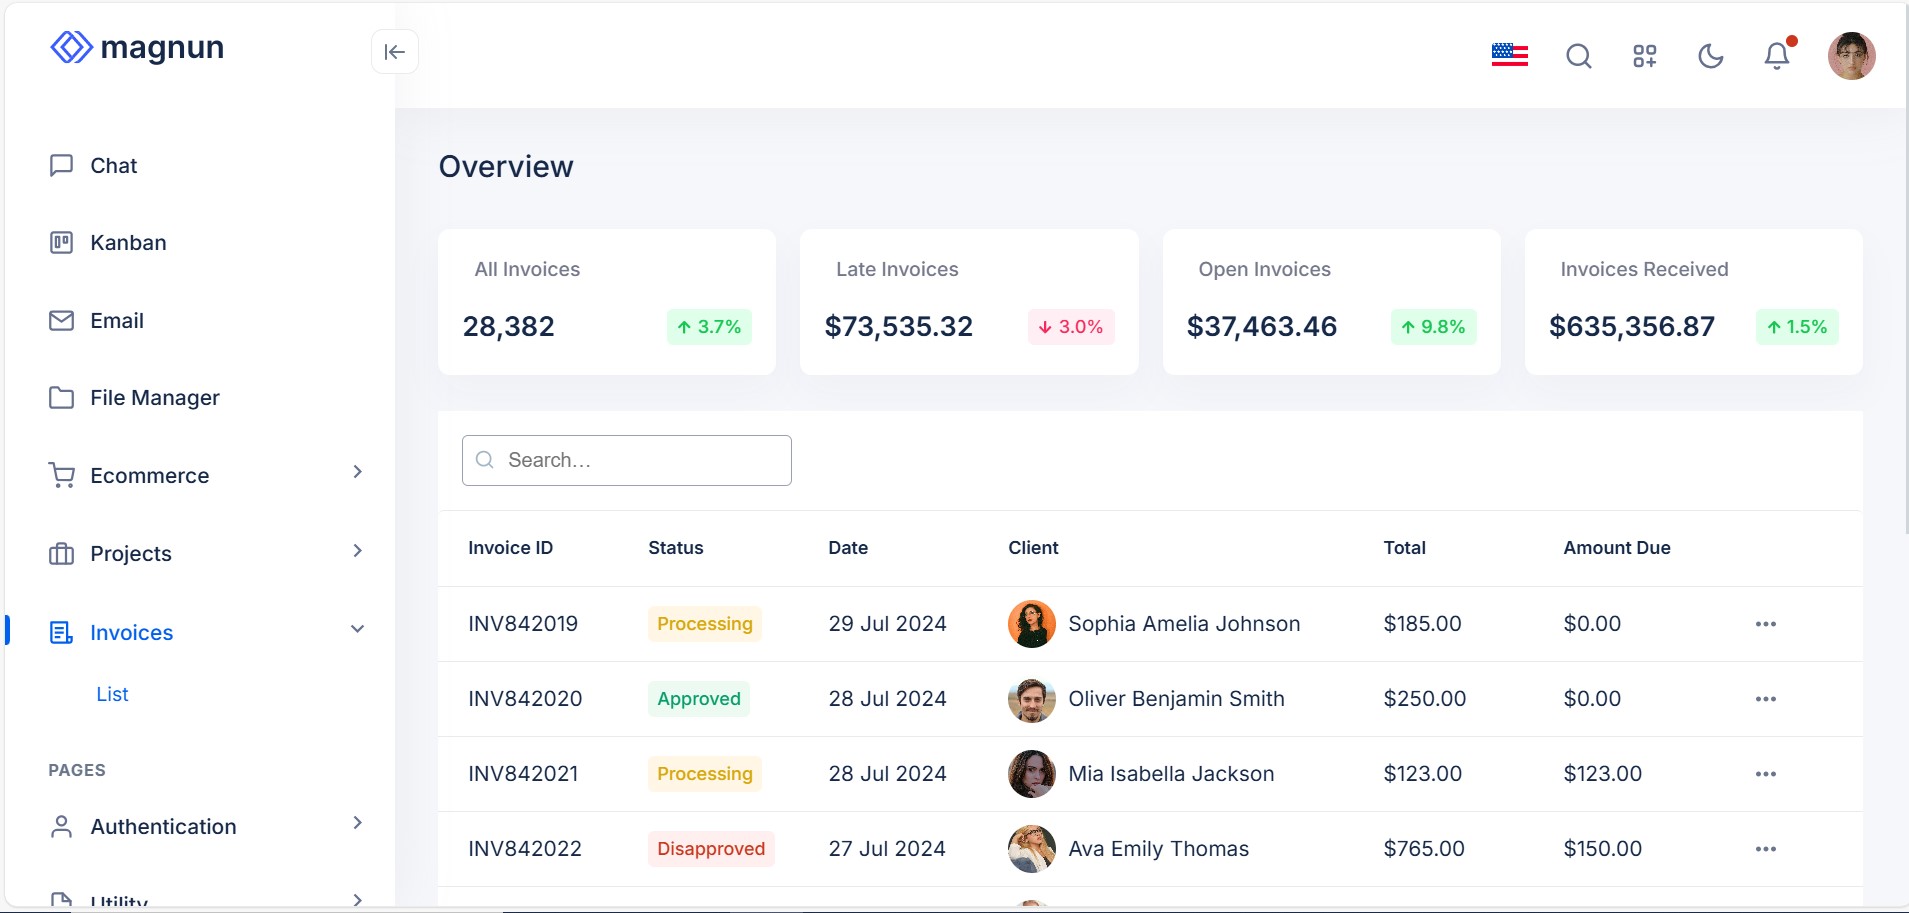Open the File Manager

click(154, 397)
